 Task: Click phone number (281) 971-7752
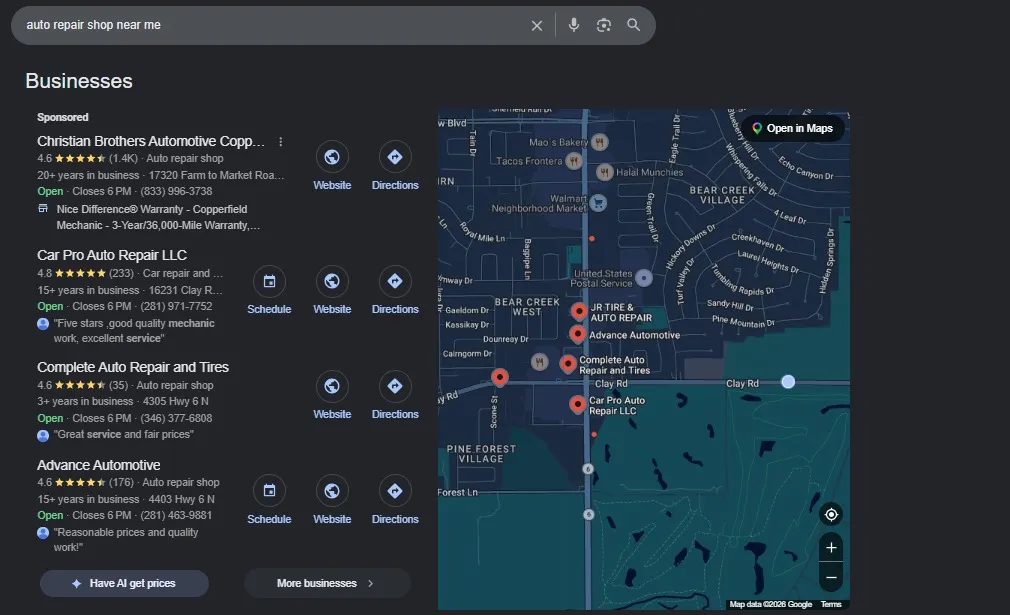coord(176,307)
